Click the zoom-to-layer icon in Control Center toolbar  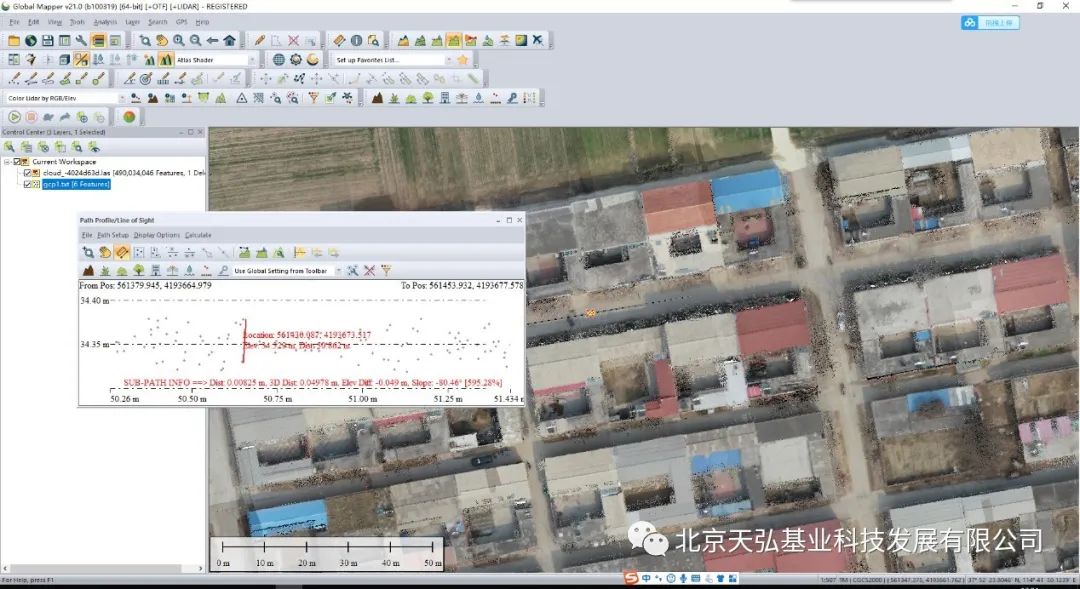click(77, 147)
